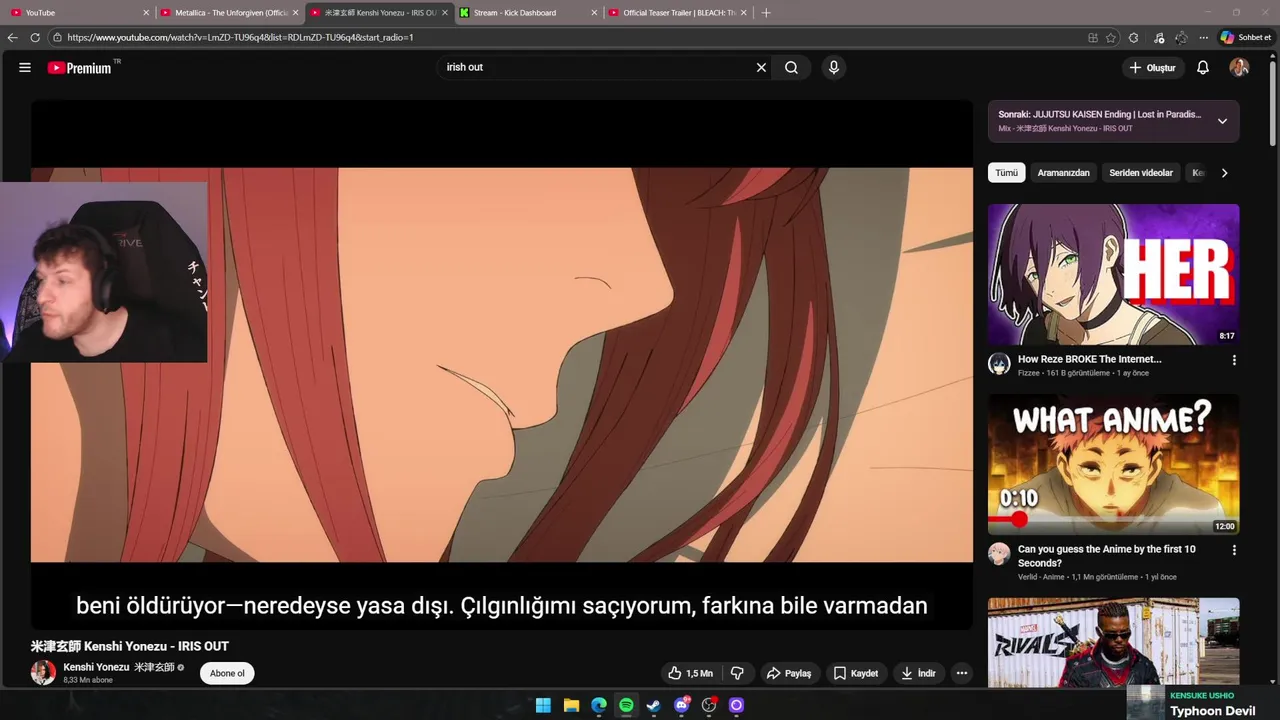Image resolution: width=1280 pixels, height=720 pixels.
Task: Open options for How Reze BROKE video
Action: pyautogui.click(x=1233, y=360)
